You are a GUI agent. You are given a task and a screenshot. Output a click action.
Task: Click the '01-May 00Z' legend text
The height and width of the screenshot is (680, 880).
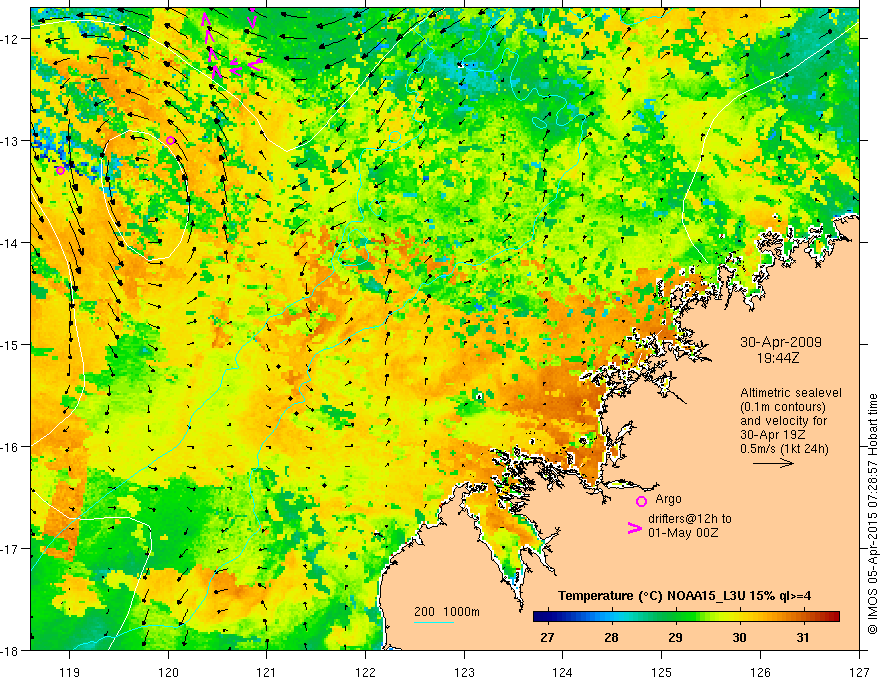coord(682,532)
